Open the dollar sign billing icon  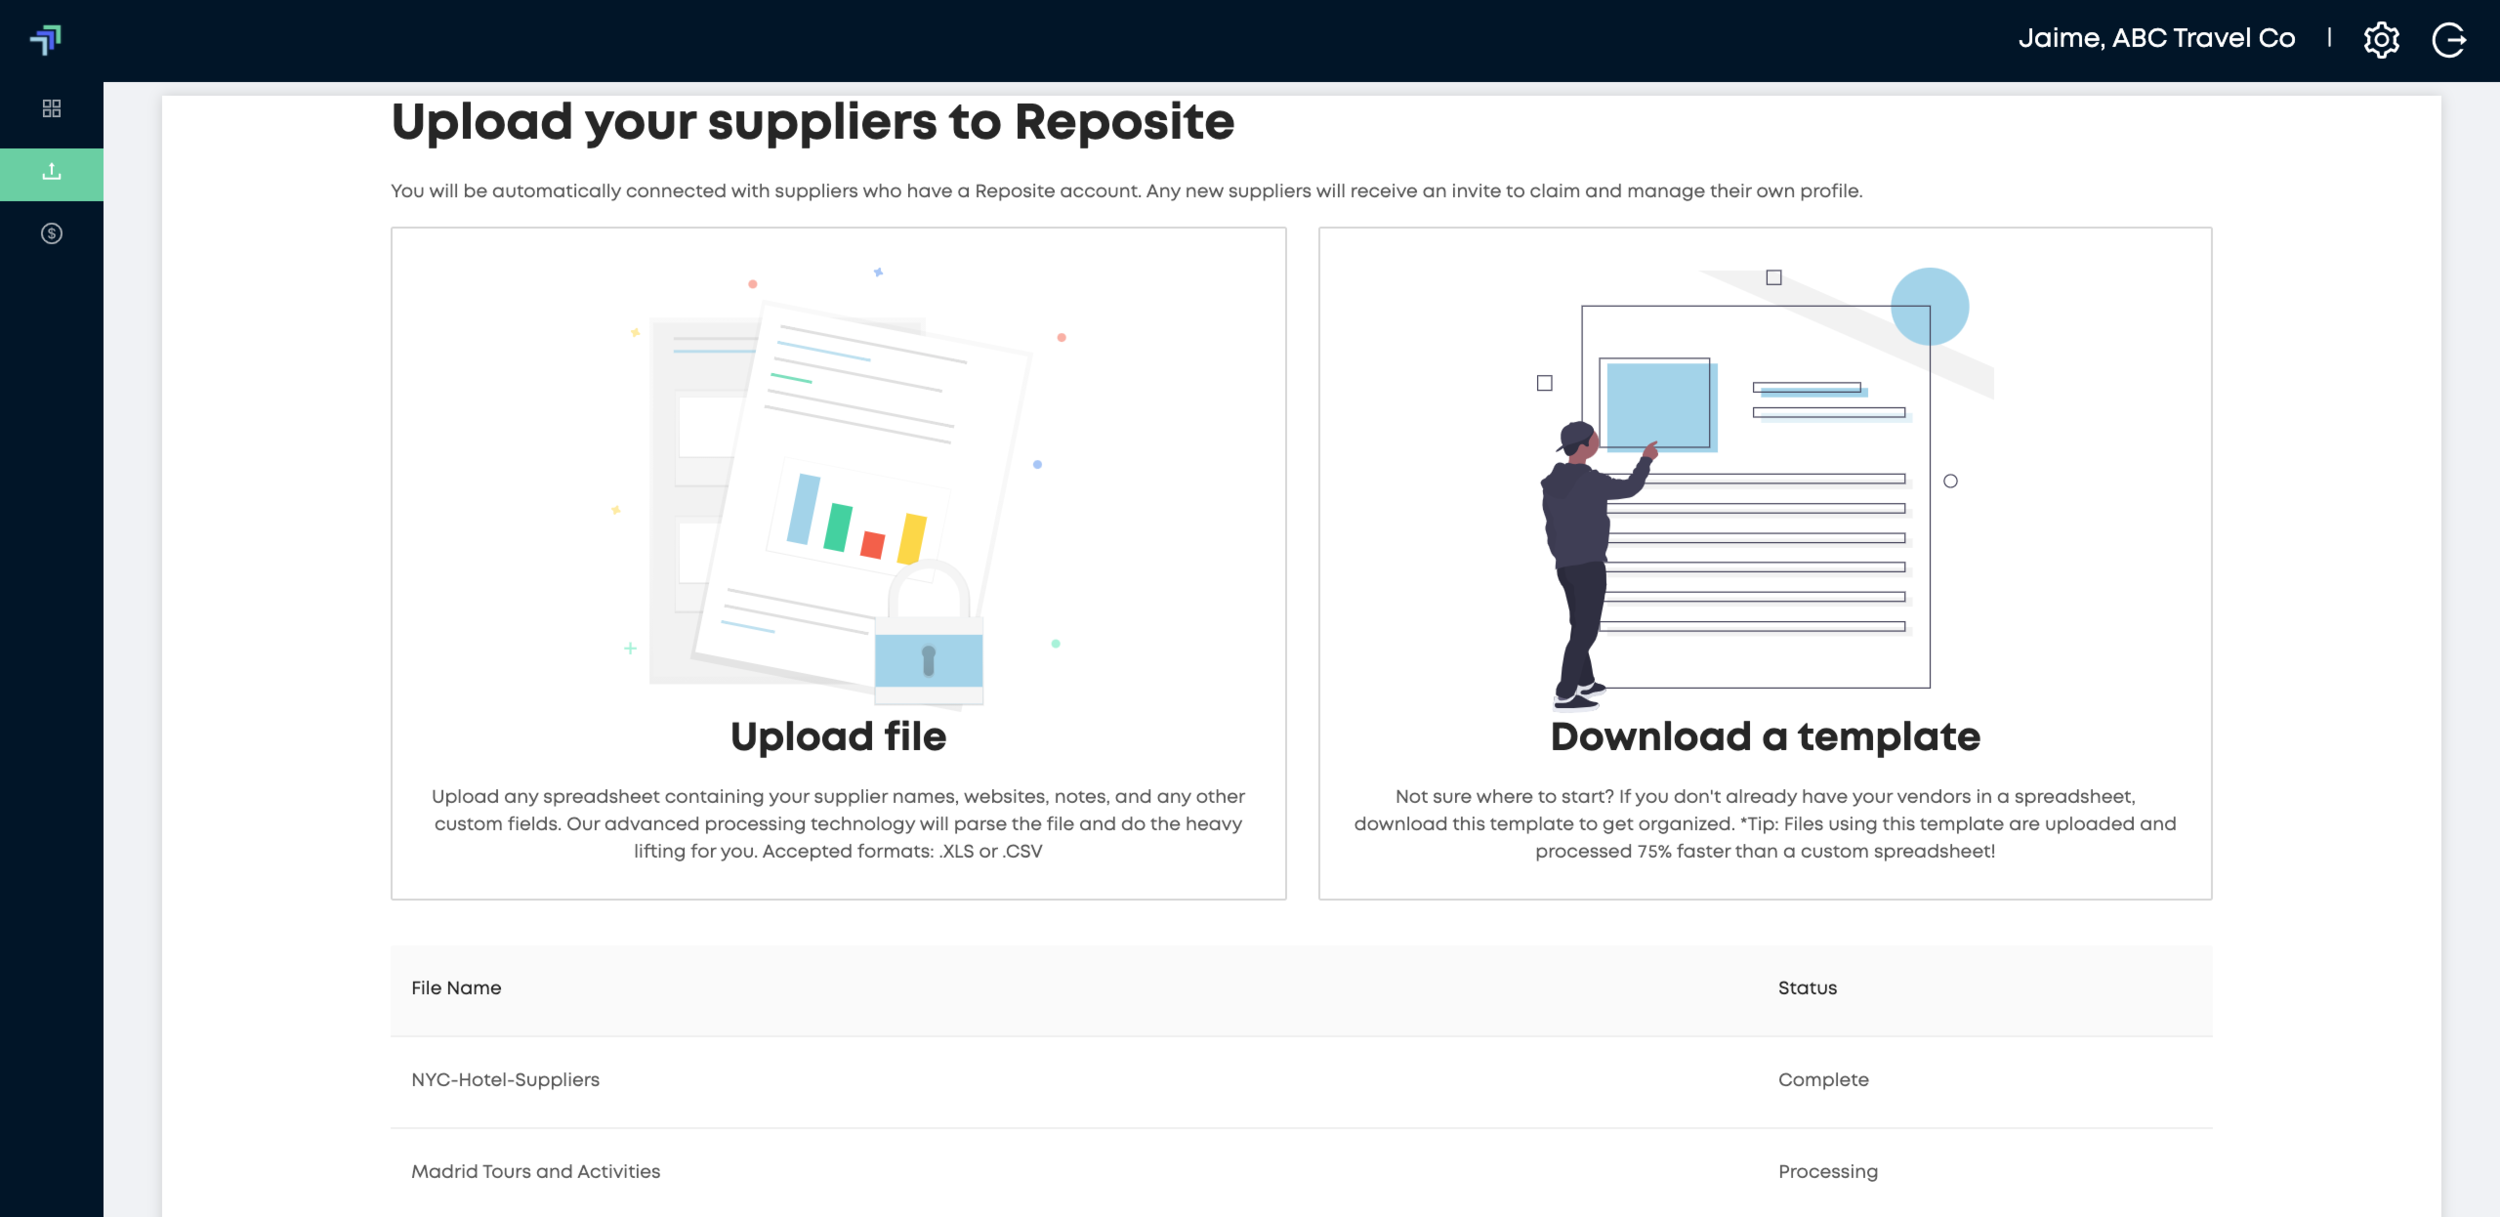(51, 233)
